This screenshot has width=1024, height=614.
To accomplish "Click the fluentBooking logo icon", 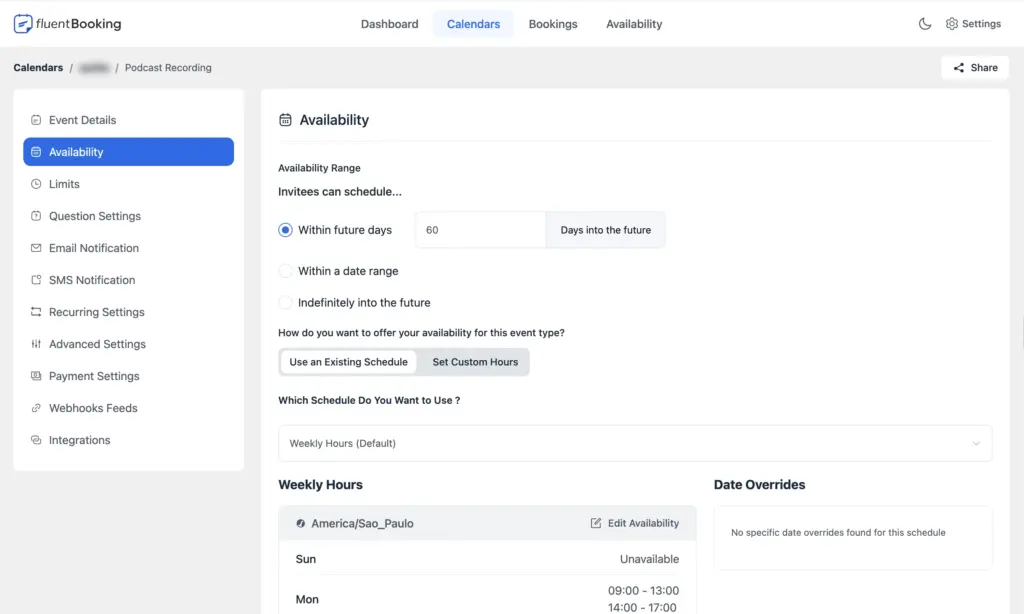I will click(23, 24).
